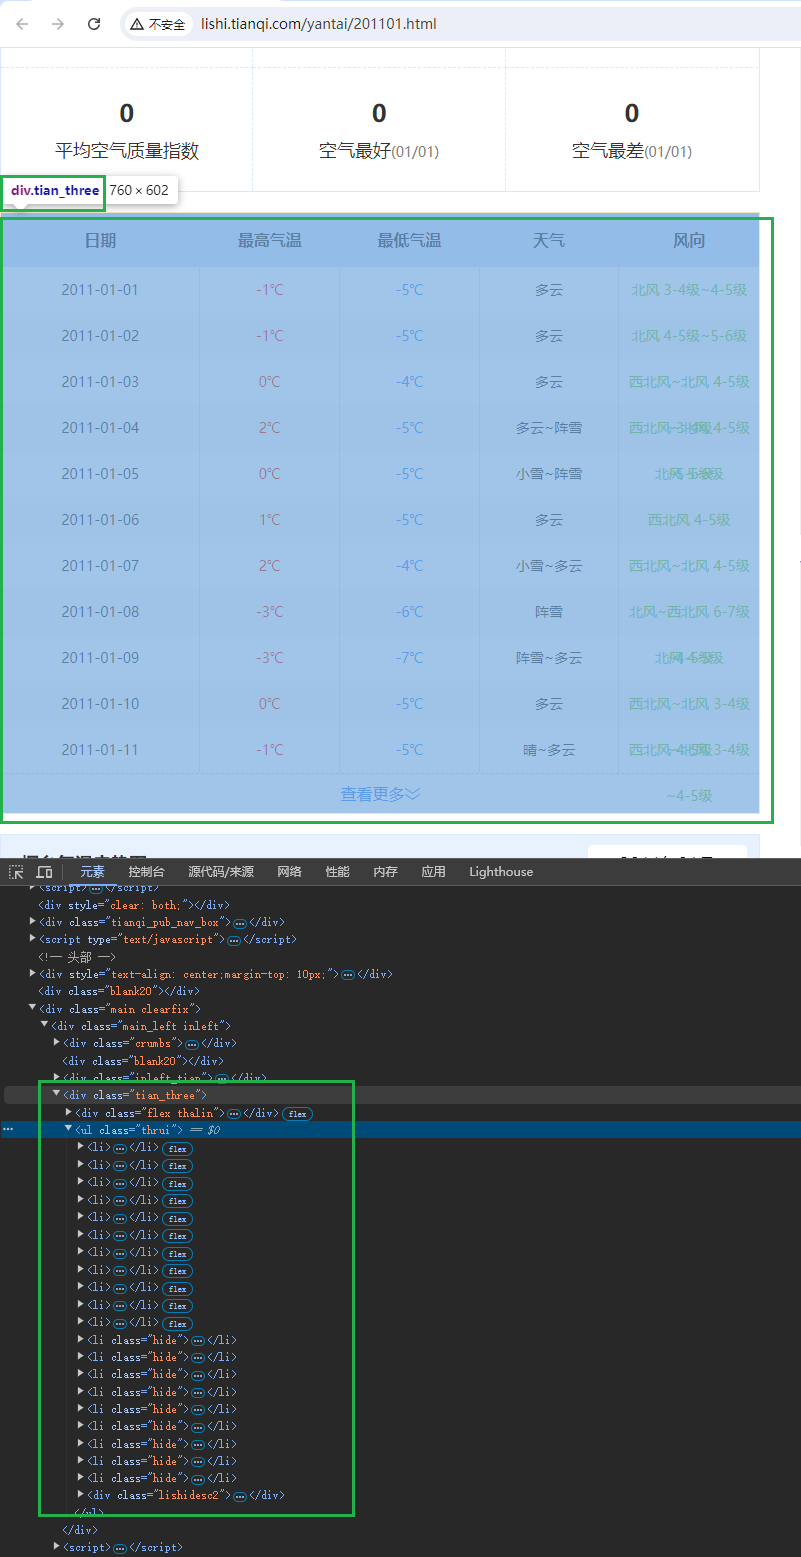Expand the crumbs div node arrow
The image size is (801, 1557).
coord(57,1042)
